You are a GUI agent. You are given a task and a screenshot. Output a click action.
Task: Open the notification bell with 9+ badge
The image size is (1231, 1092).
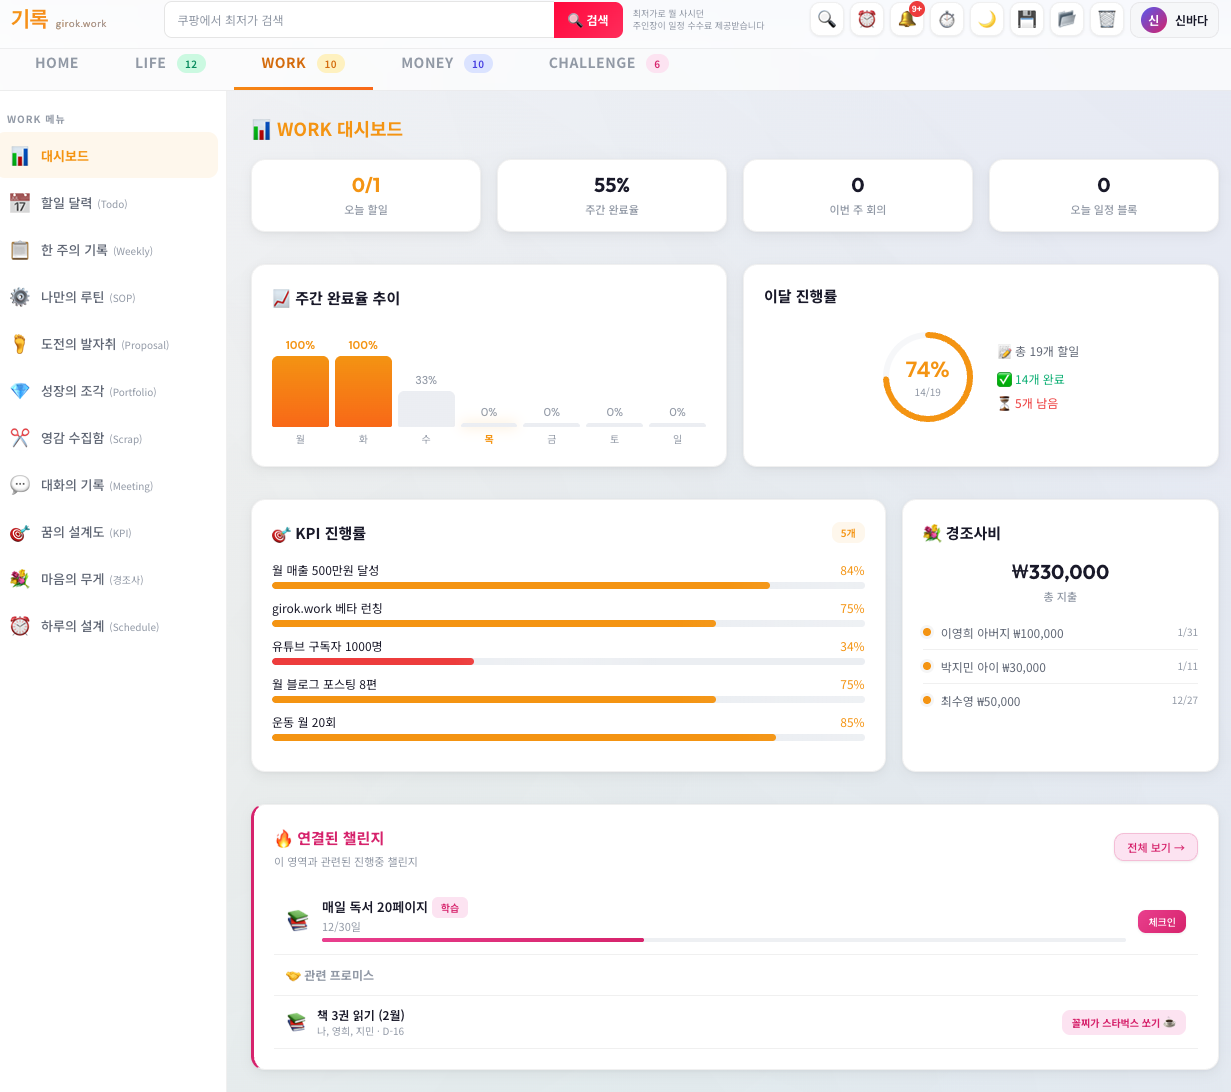[x=906, y=19]
